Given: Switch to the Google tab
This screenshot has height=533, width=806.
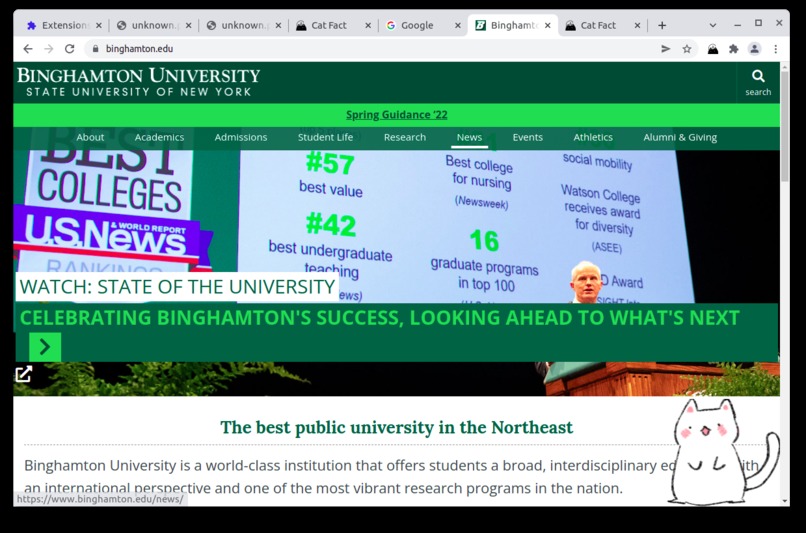Looking at the screenshot, I should (x=417, y=25).
